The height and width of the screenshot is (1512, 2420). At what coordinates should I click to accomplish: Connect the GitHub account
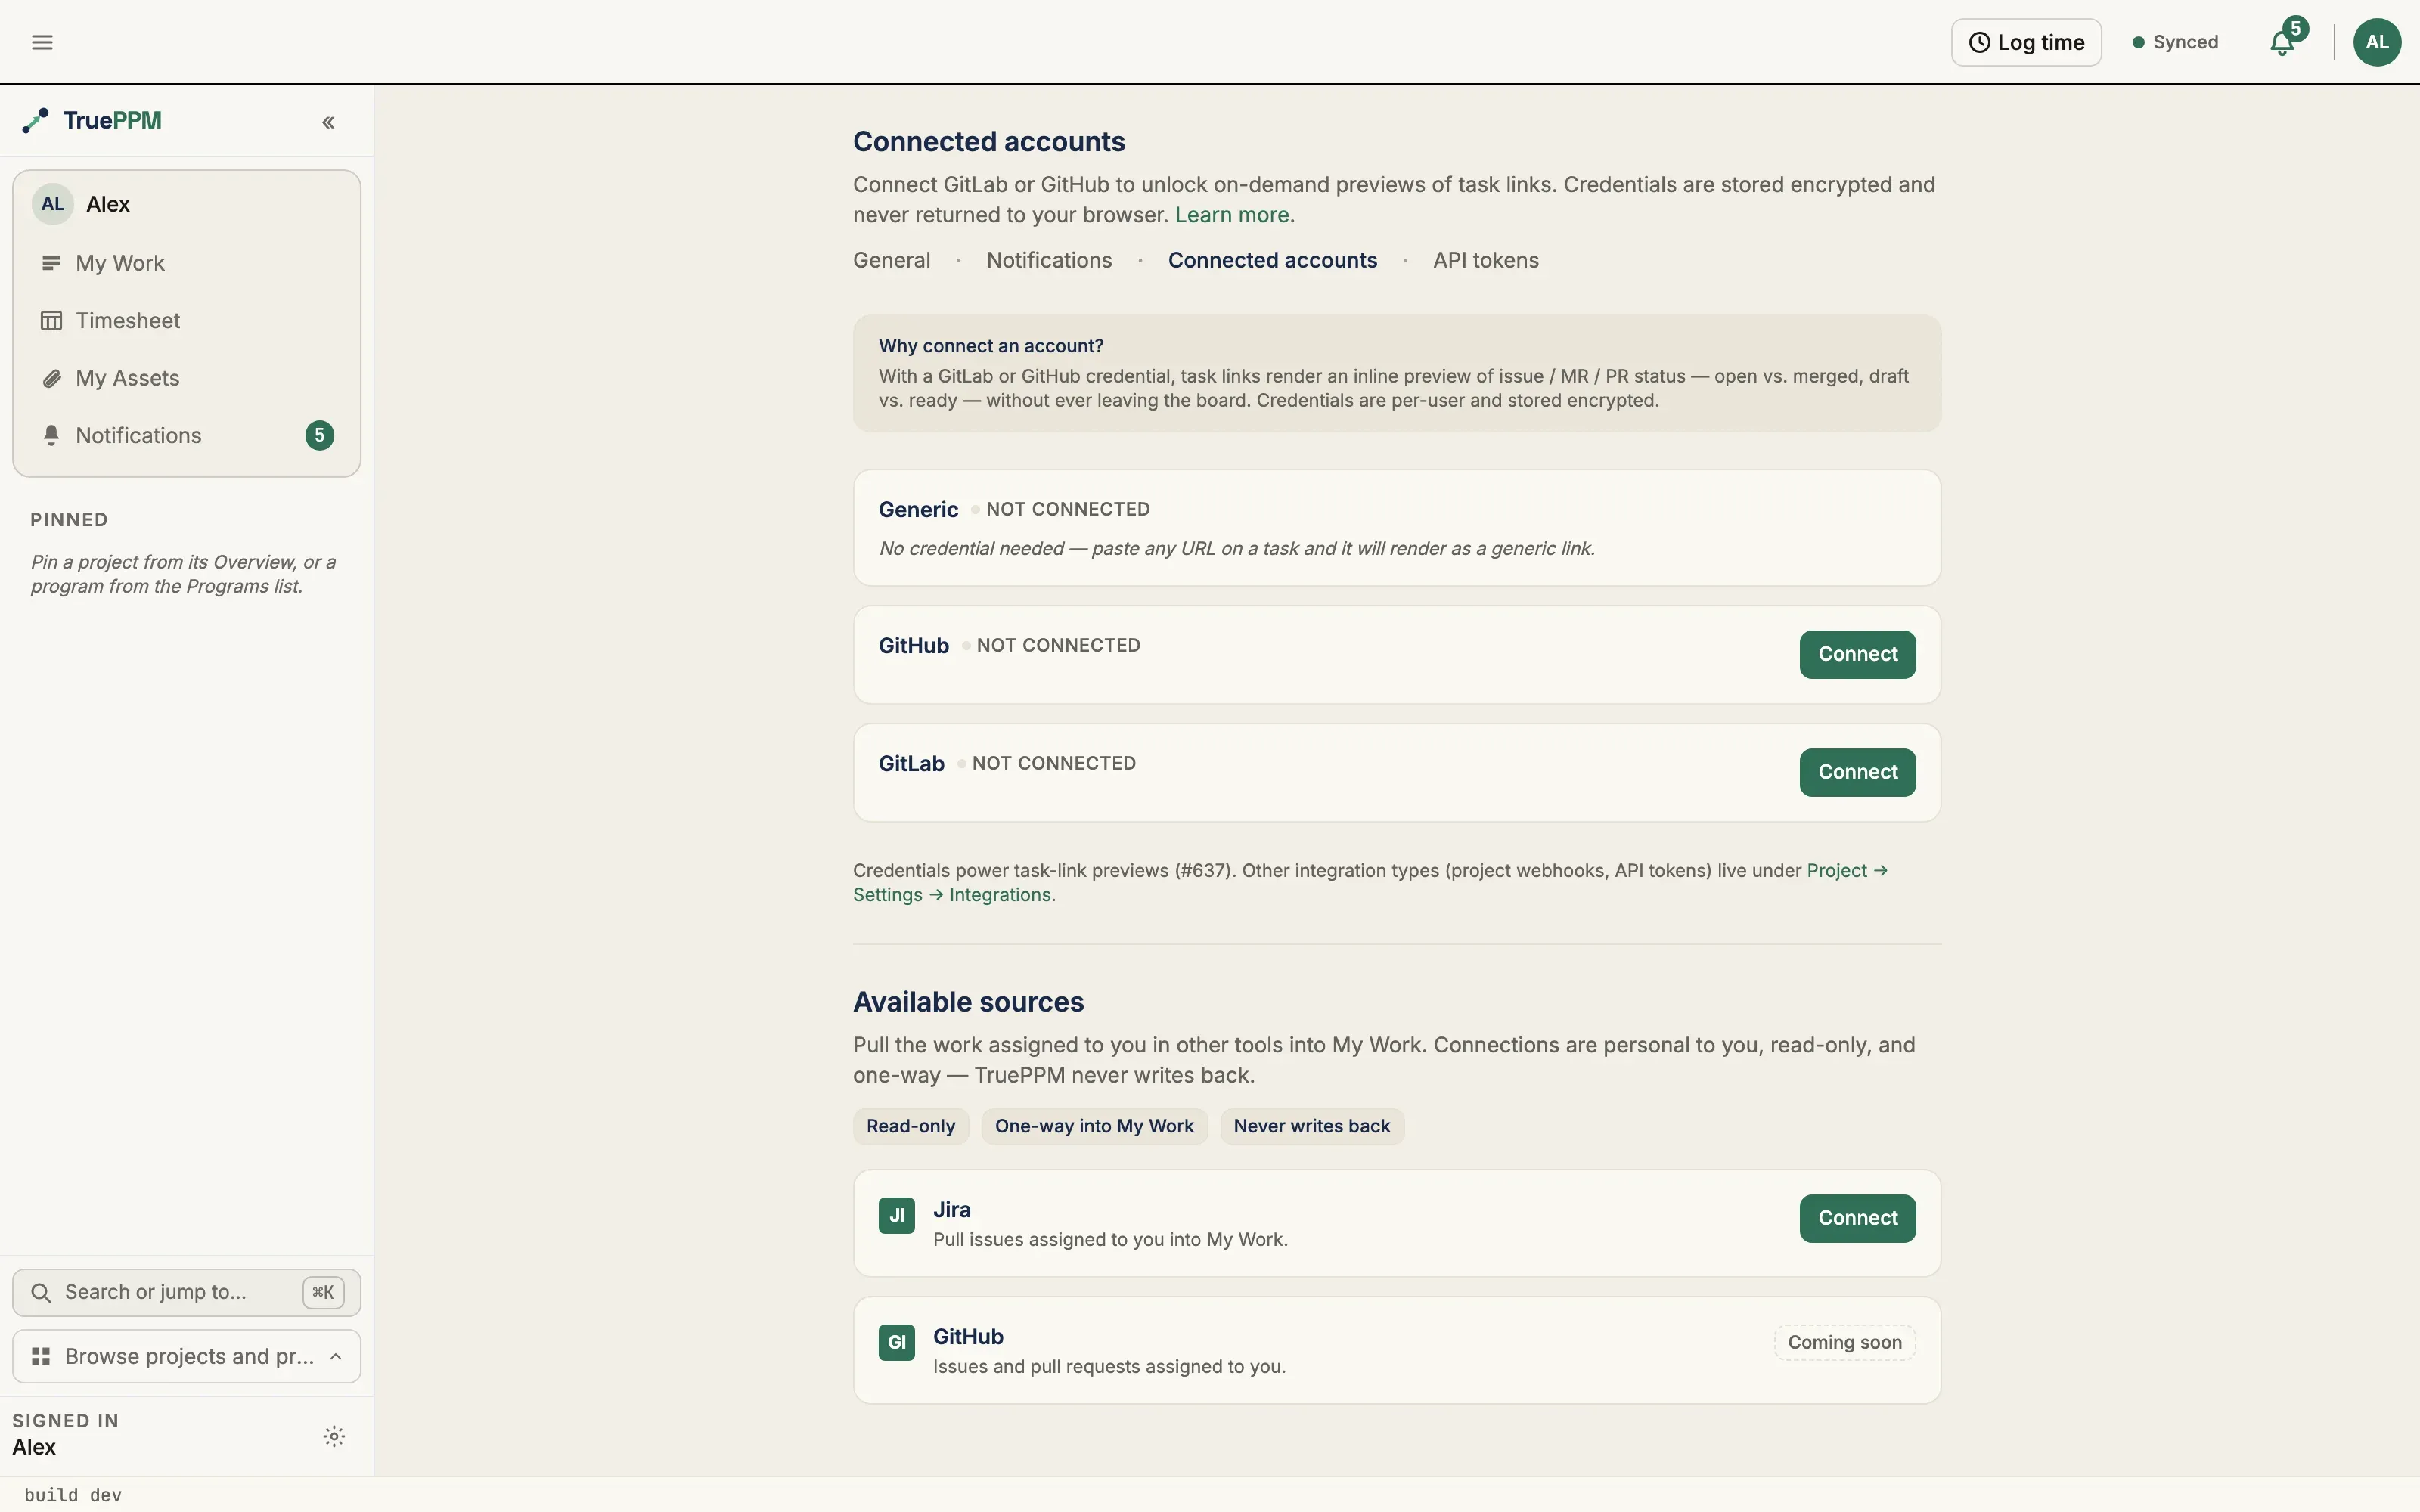[x=1857, y=654]
